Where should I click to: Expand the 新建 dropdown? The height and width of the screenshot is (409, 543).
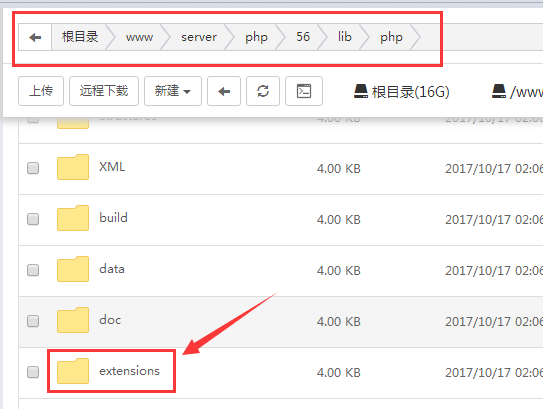(x=173, y=91)
